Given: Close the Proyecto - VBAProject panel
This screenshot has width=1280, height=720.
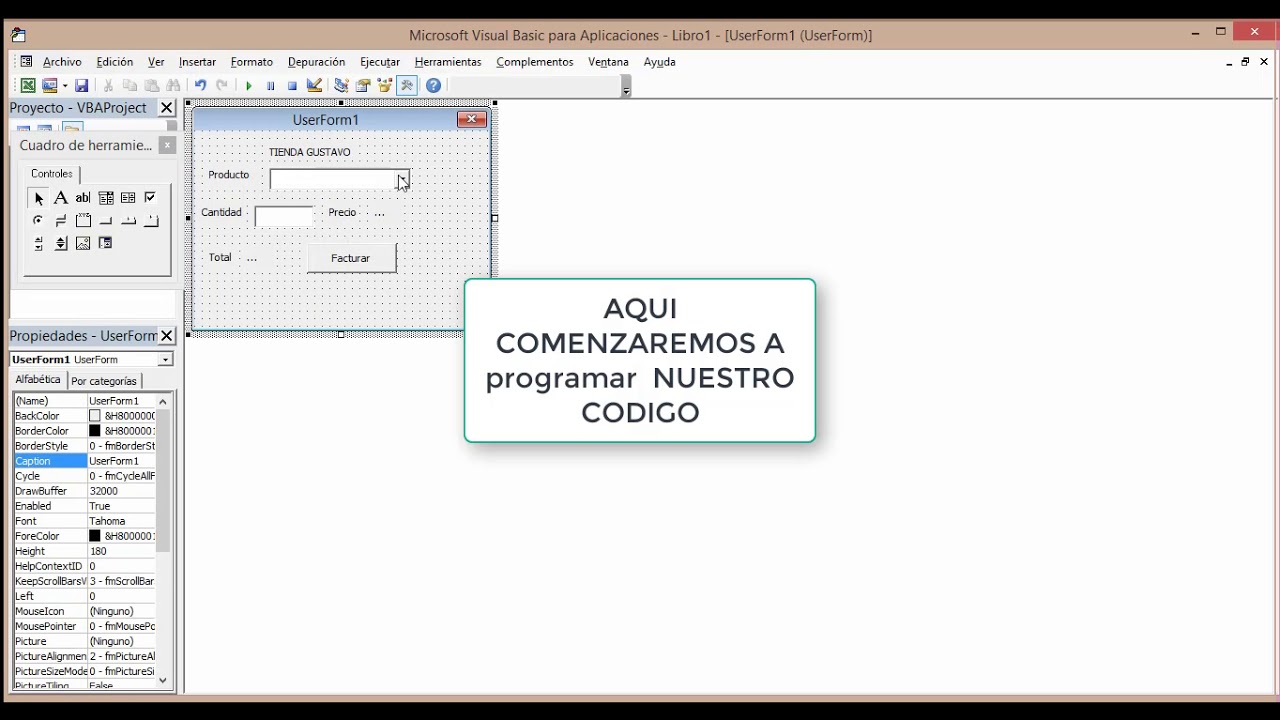Looking at the screenshot, I should tap(167, 108).
